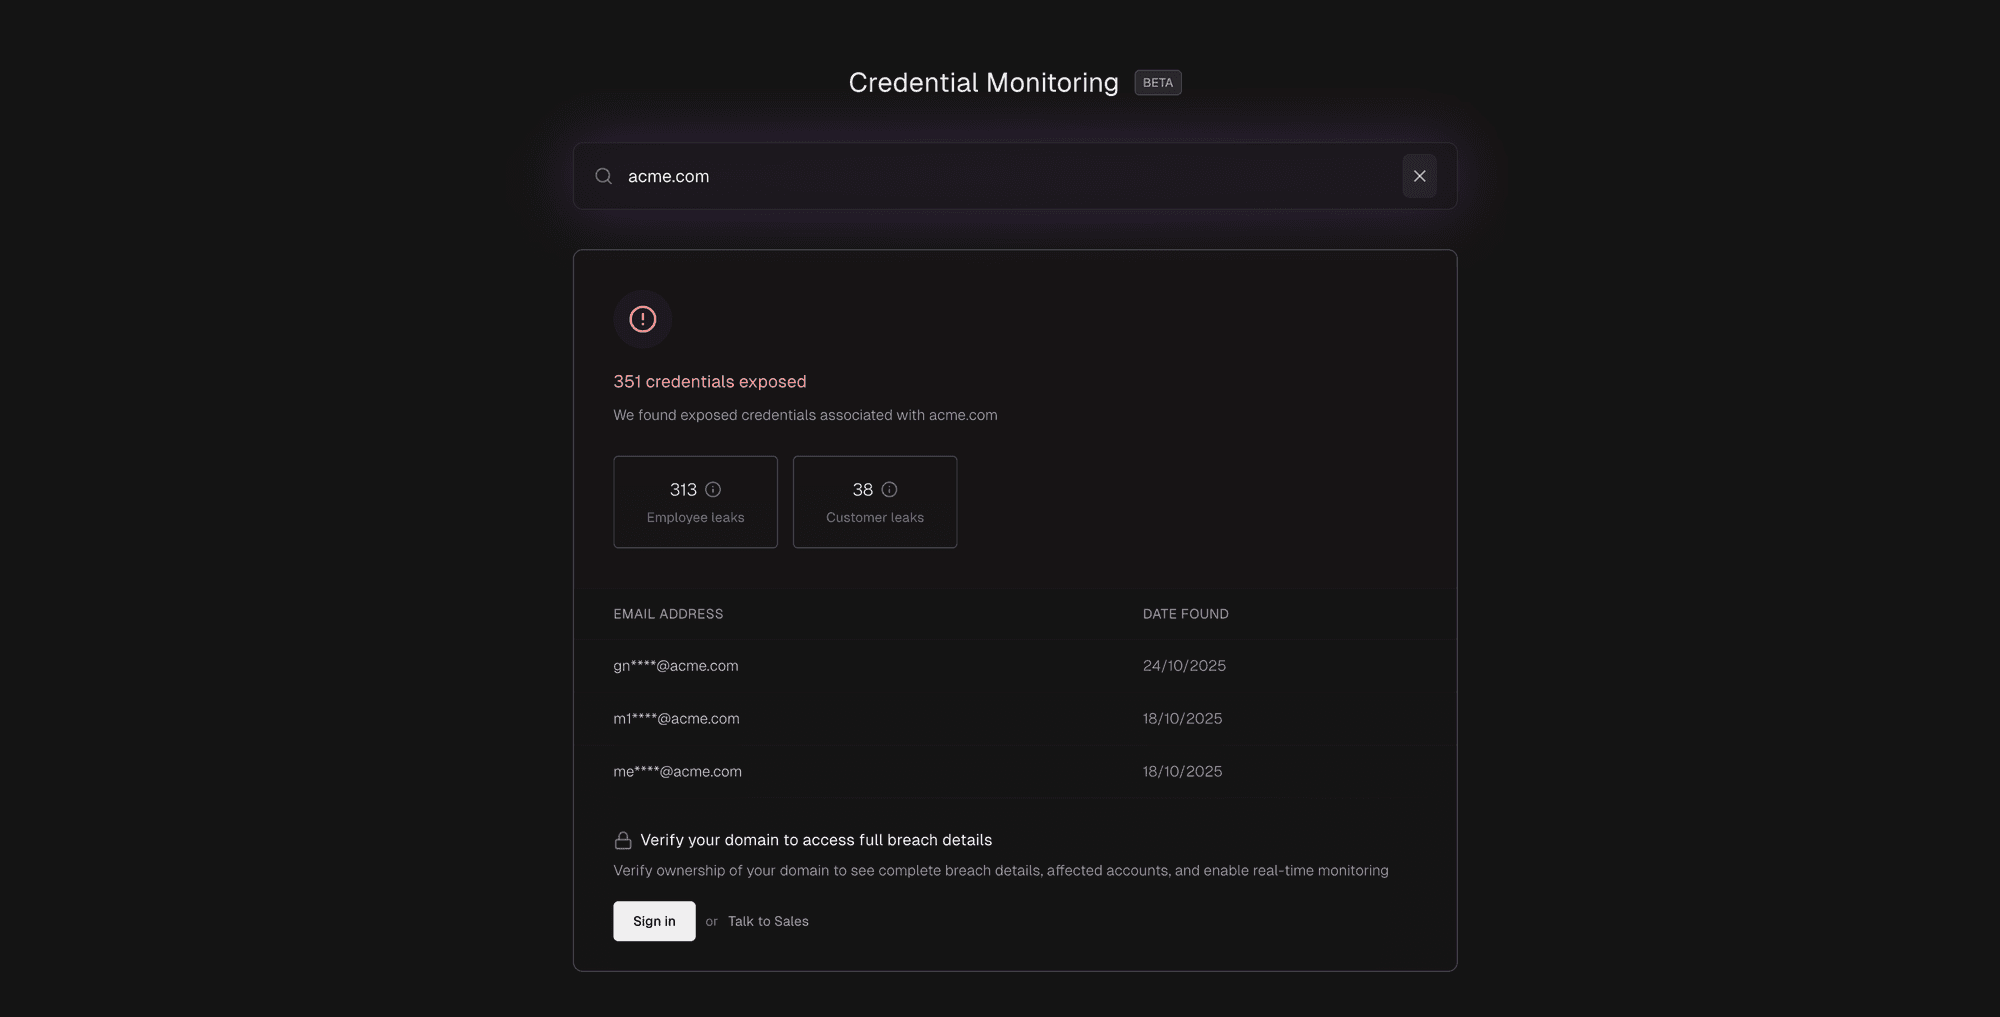Image resolution: width=2000 pixels, height=1017 pixels.
Task: Open info icon next to 313
Action: click(713, 489)
